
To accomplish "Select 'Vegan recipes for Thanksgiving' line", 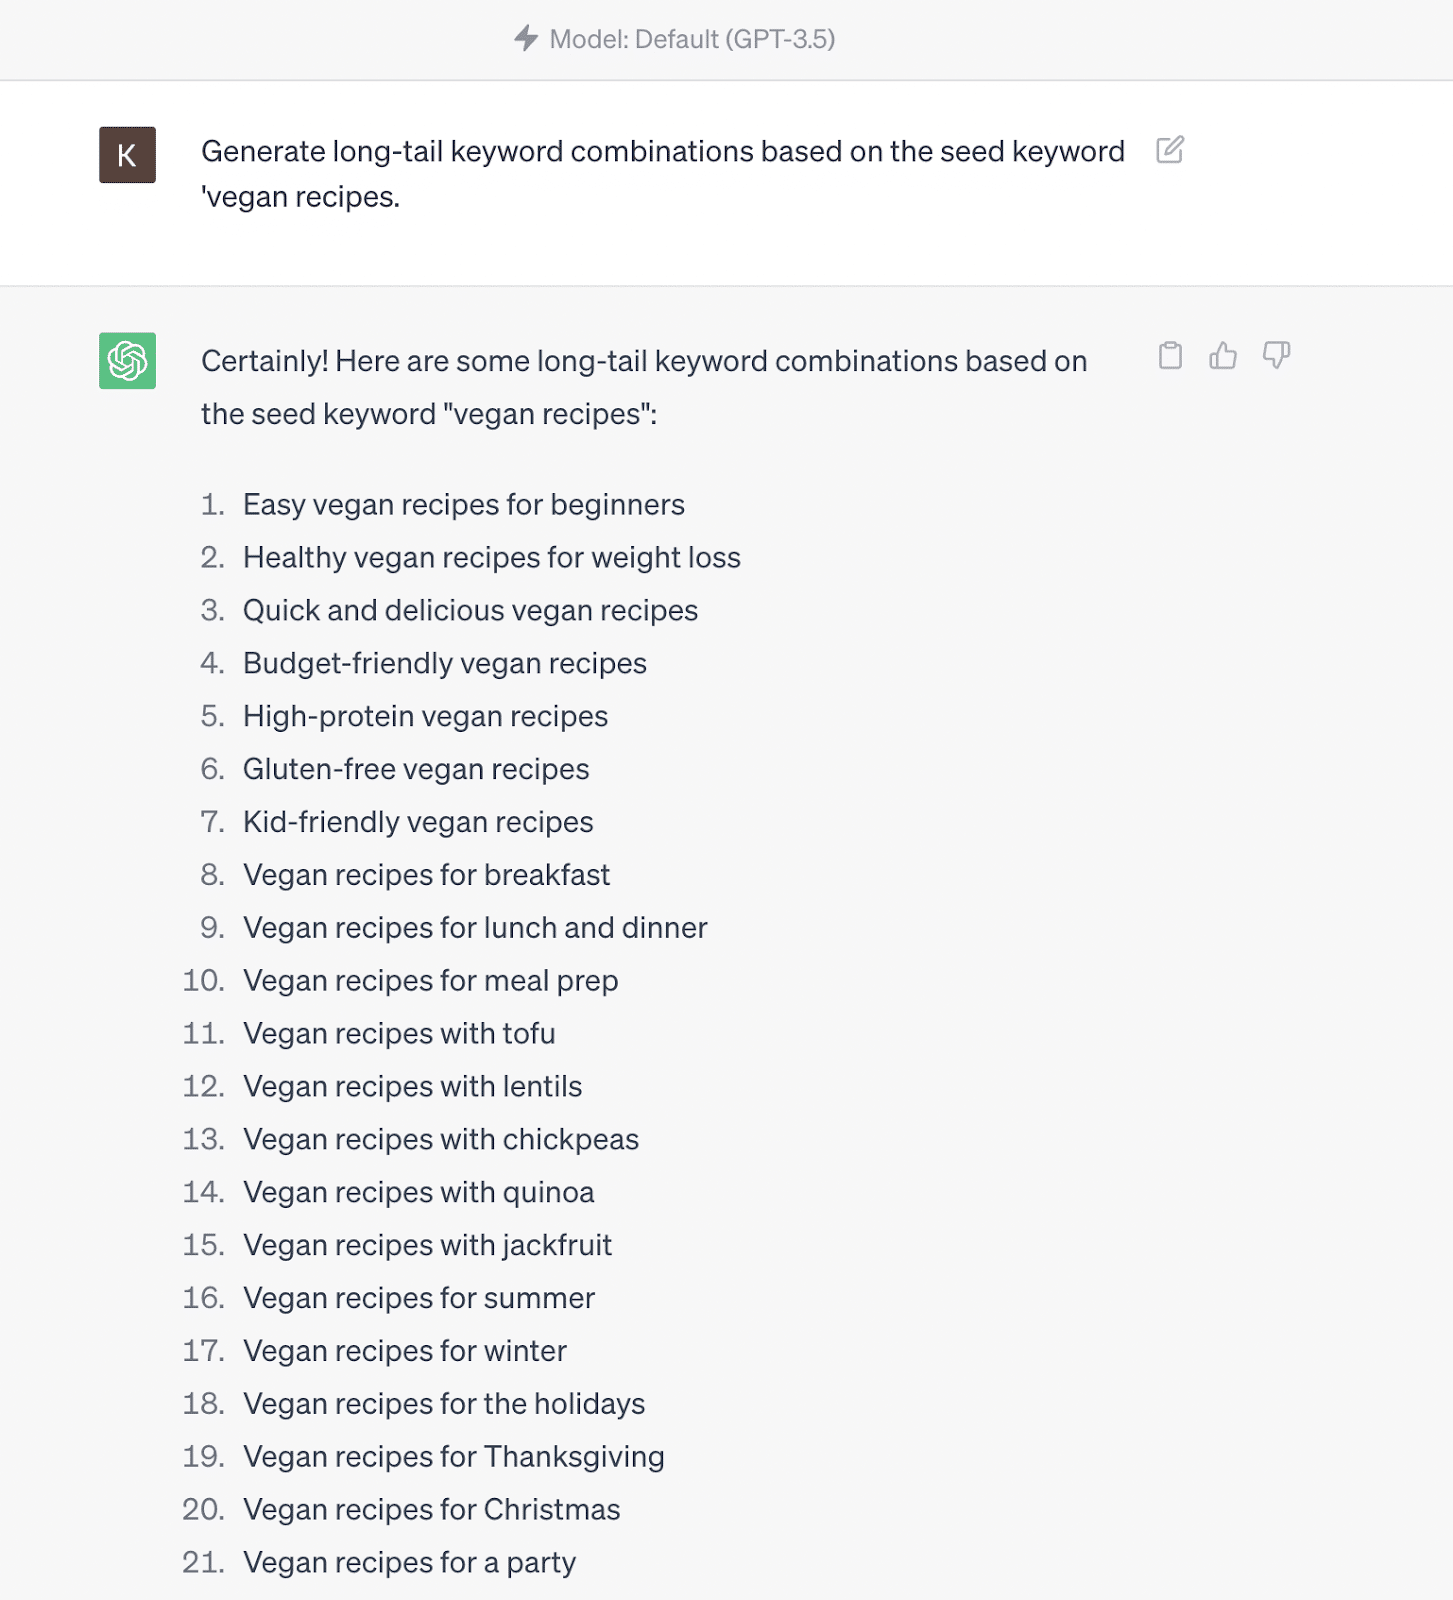I will pyautogui.click(x=453, y=1457).
